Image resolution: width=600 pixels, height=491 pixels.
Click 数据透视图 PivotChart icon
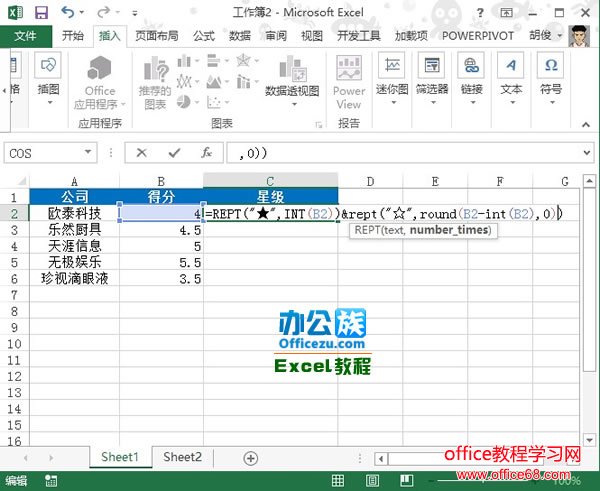tap(292, 80)
